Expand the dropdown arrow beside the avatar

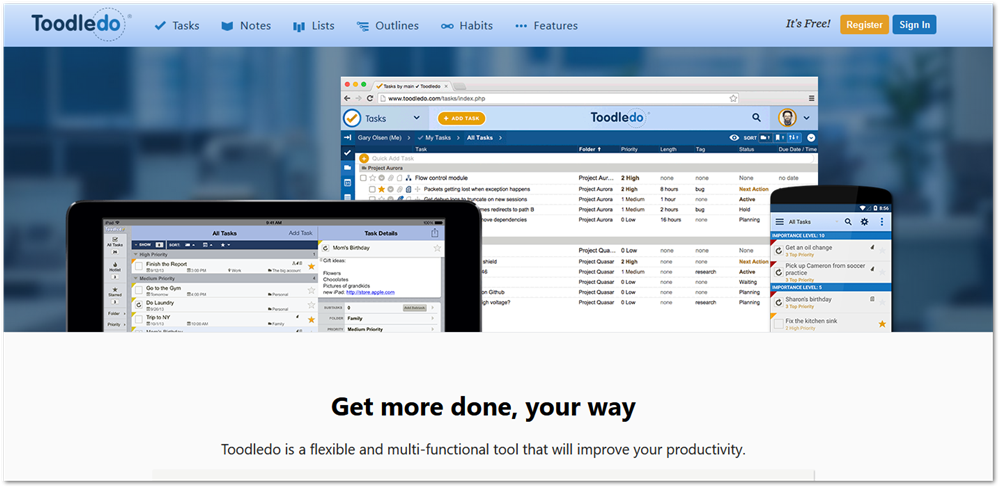coord(807,118)
